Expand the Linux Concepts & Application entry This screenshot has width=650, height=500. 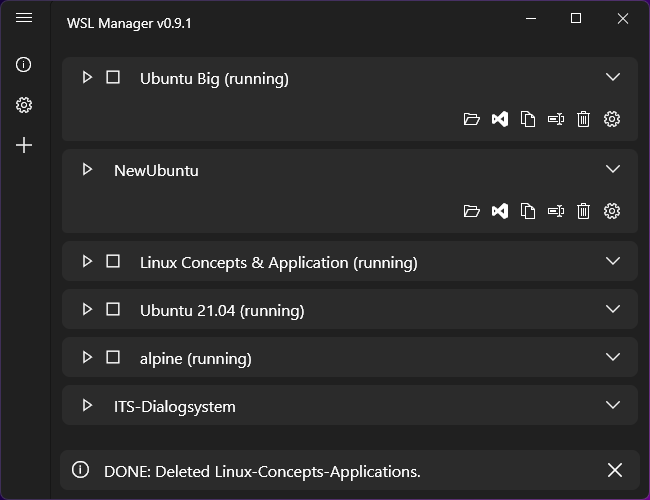613,261
